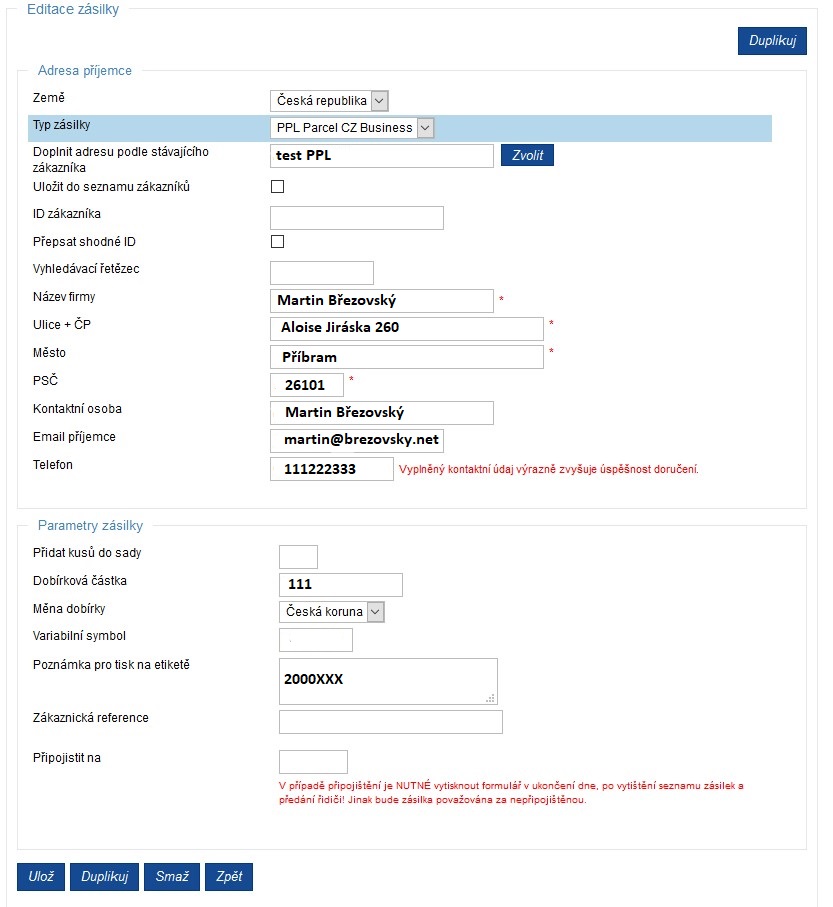This screenshot has width=833, height=907.
Task: Select the Email příjemce input field
Action: (357, 440)
